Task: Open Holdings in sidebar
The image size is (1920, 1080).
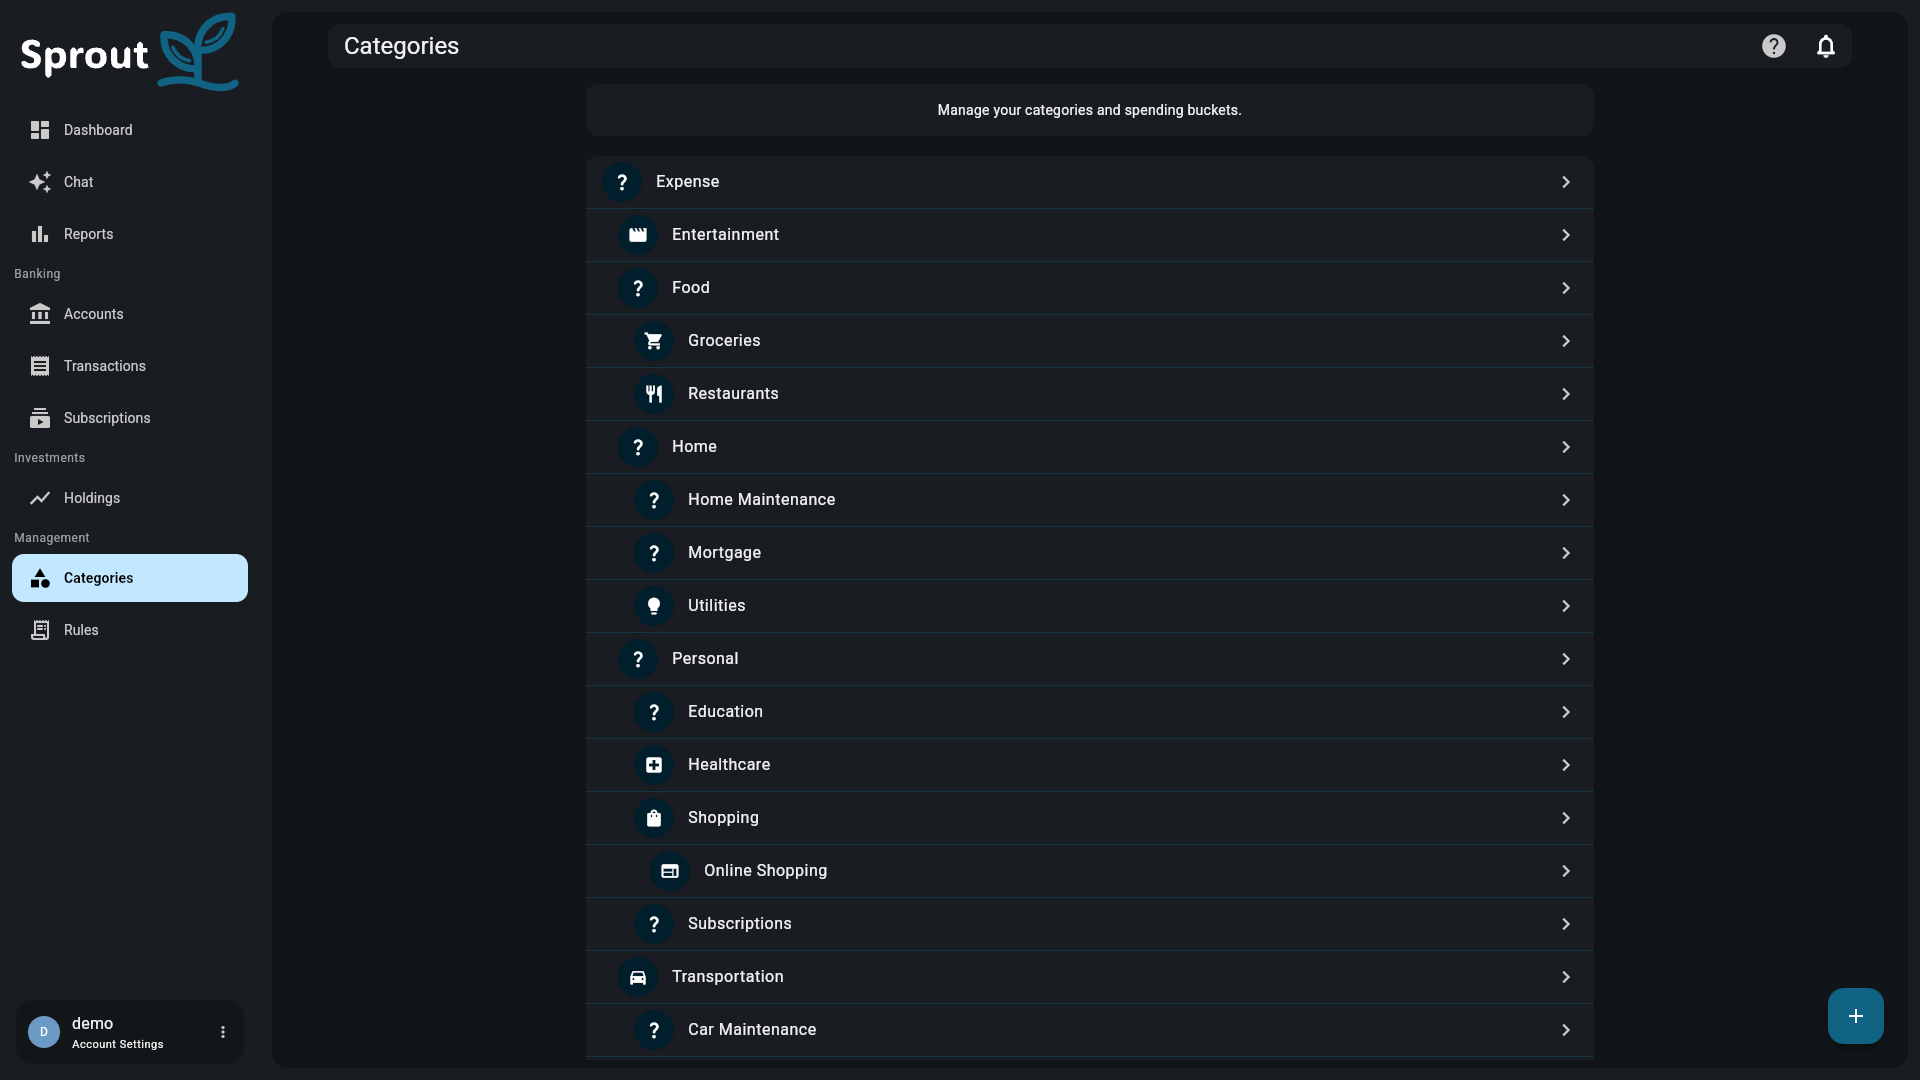Action: (x=130, y=498)
